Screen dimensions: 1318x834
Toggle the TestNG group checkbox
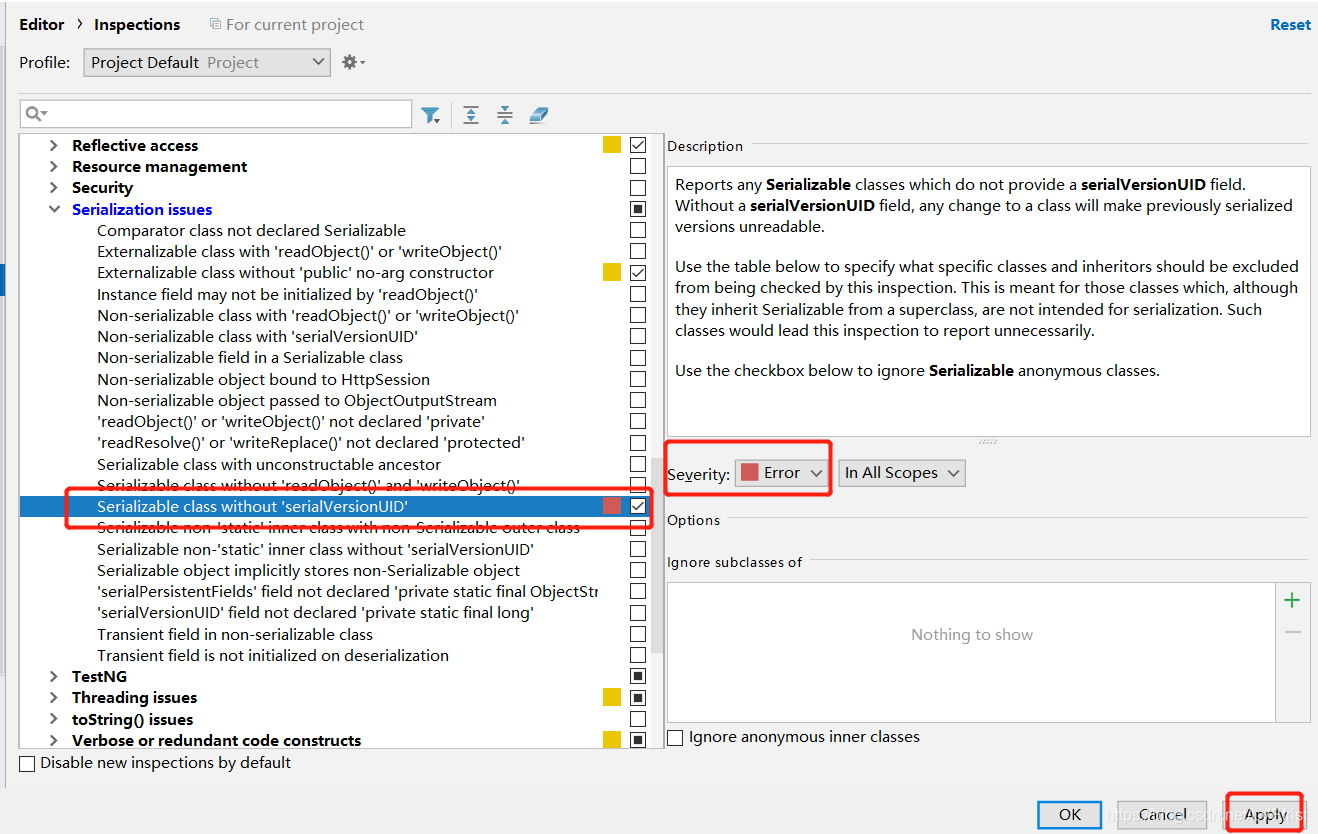(x=638, y=677)
